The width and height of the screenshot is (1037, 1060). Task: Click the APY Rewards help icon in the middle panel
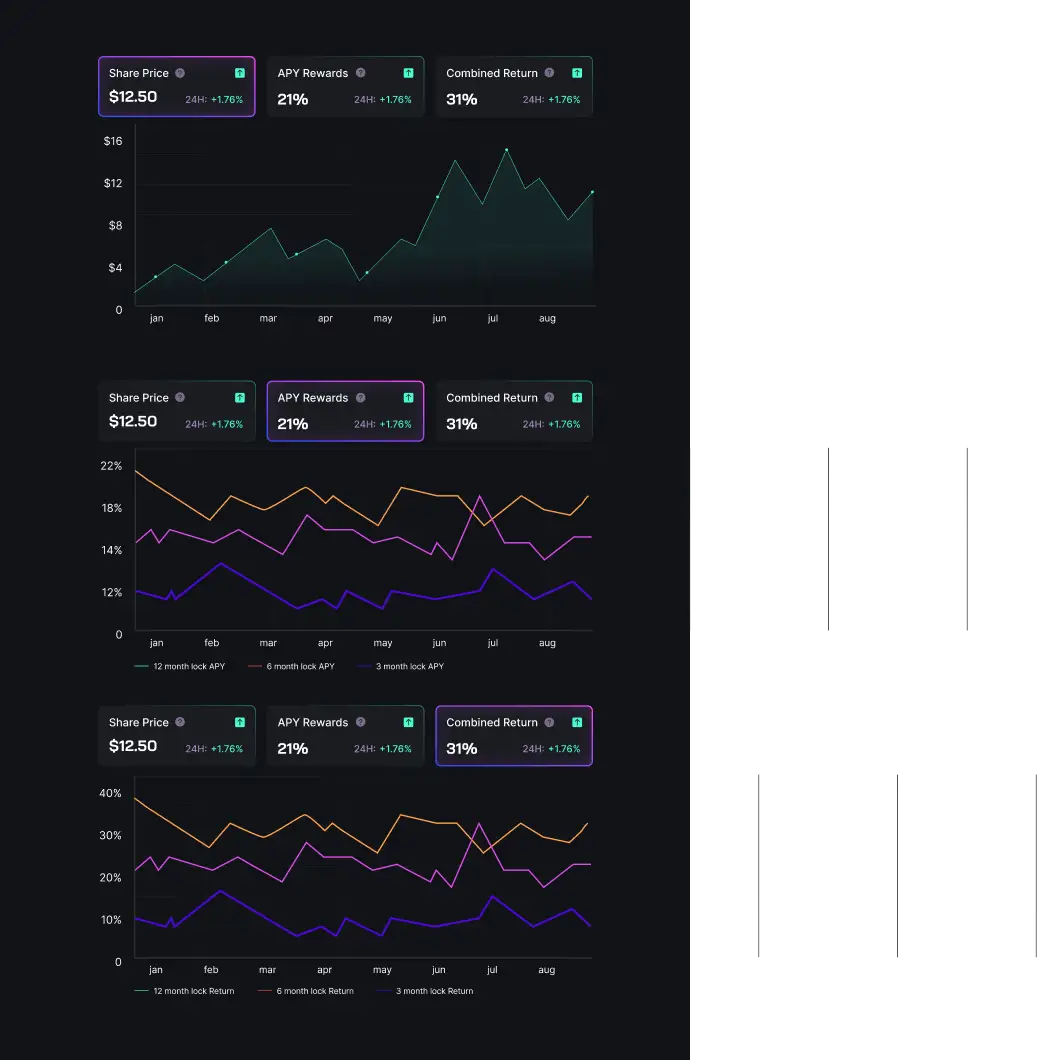[360, 398]
